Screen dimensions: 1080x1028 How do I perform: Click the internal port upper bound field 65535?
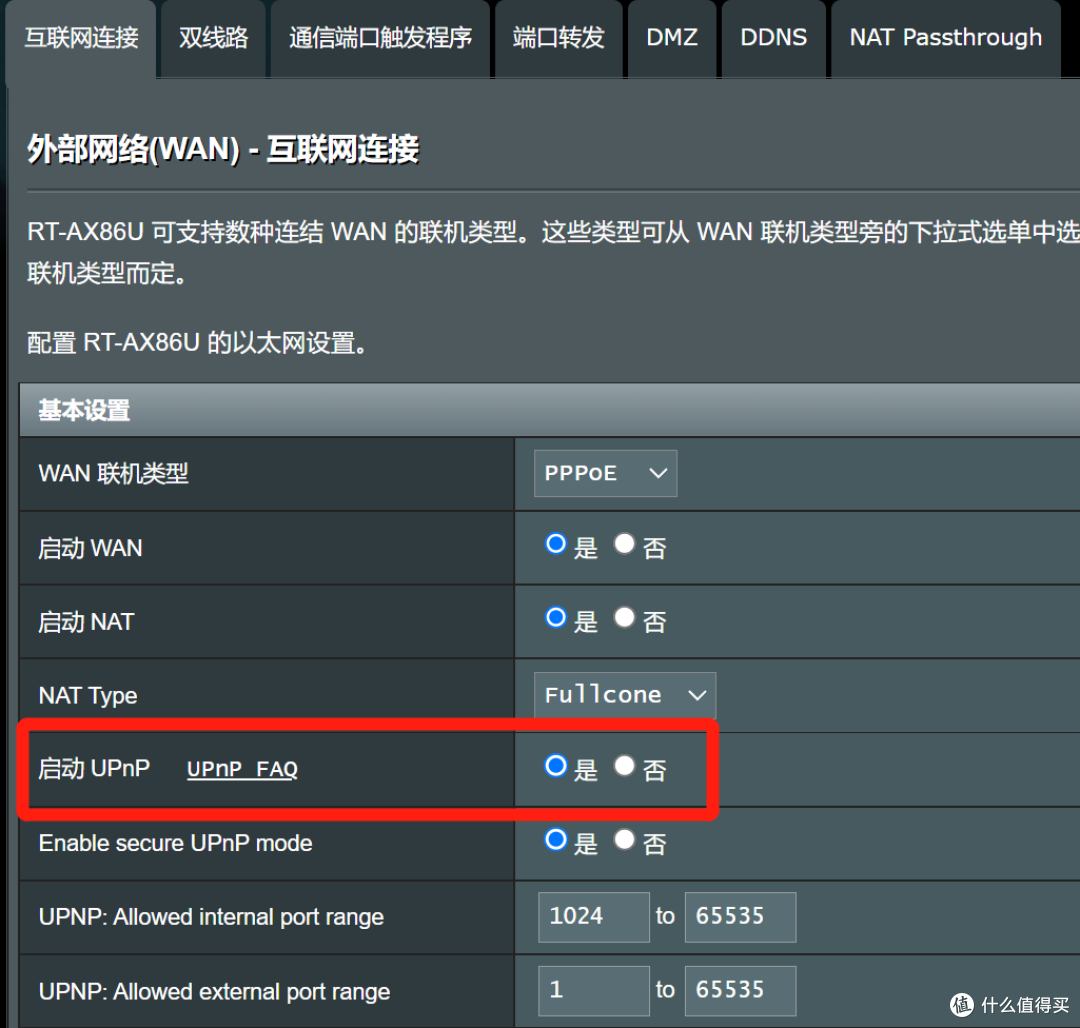coord(740,917)
